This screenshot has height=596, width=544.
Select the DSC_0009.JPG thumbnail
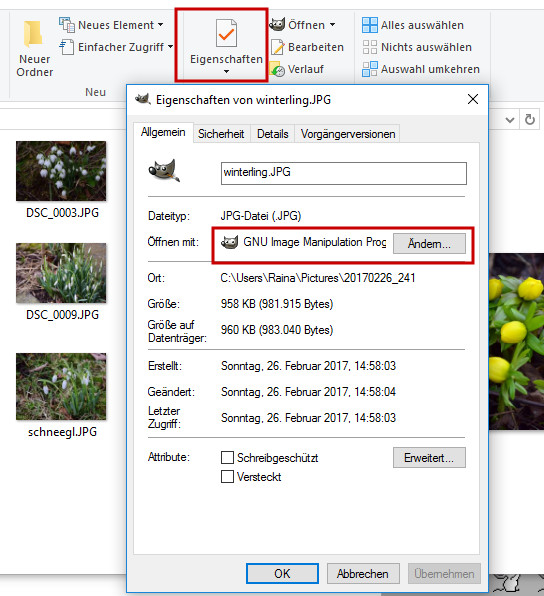61,273
